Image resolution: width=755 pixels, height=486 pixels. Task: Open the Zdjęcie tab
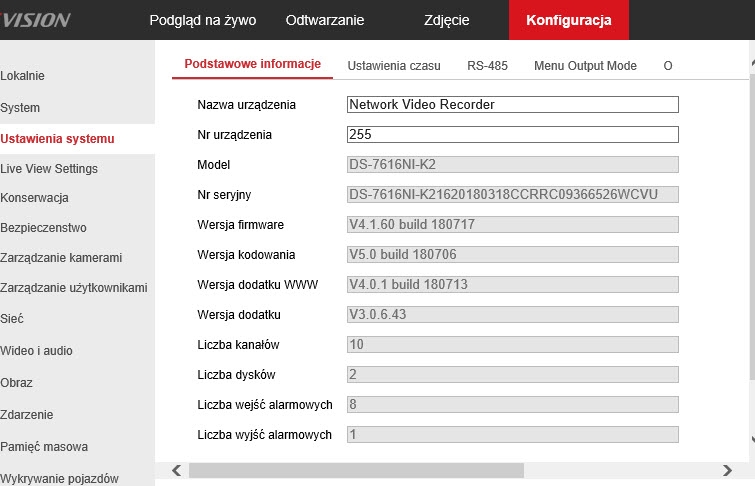(x=446, y=20)
